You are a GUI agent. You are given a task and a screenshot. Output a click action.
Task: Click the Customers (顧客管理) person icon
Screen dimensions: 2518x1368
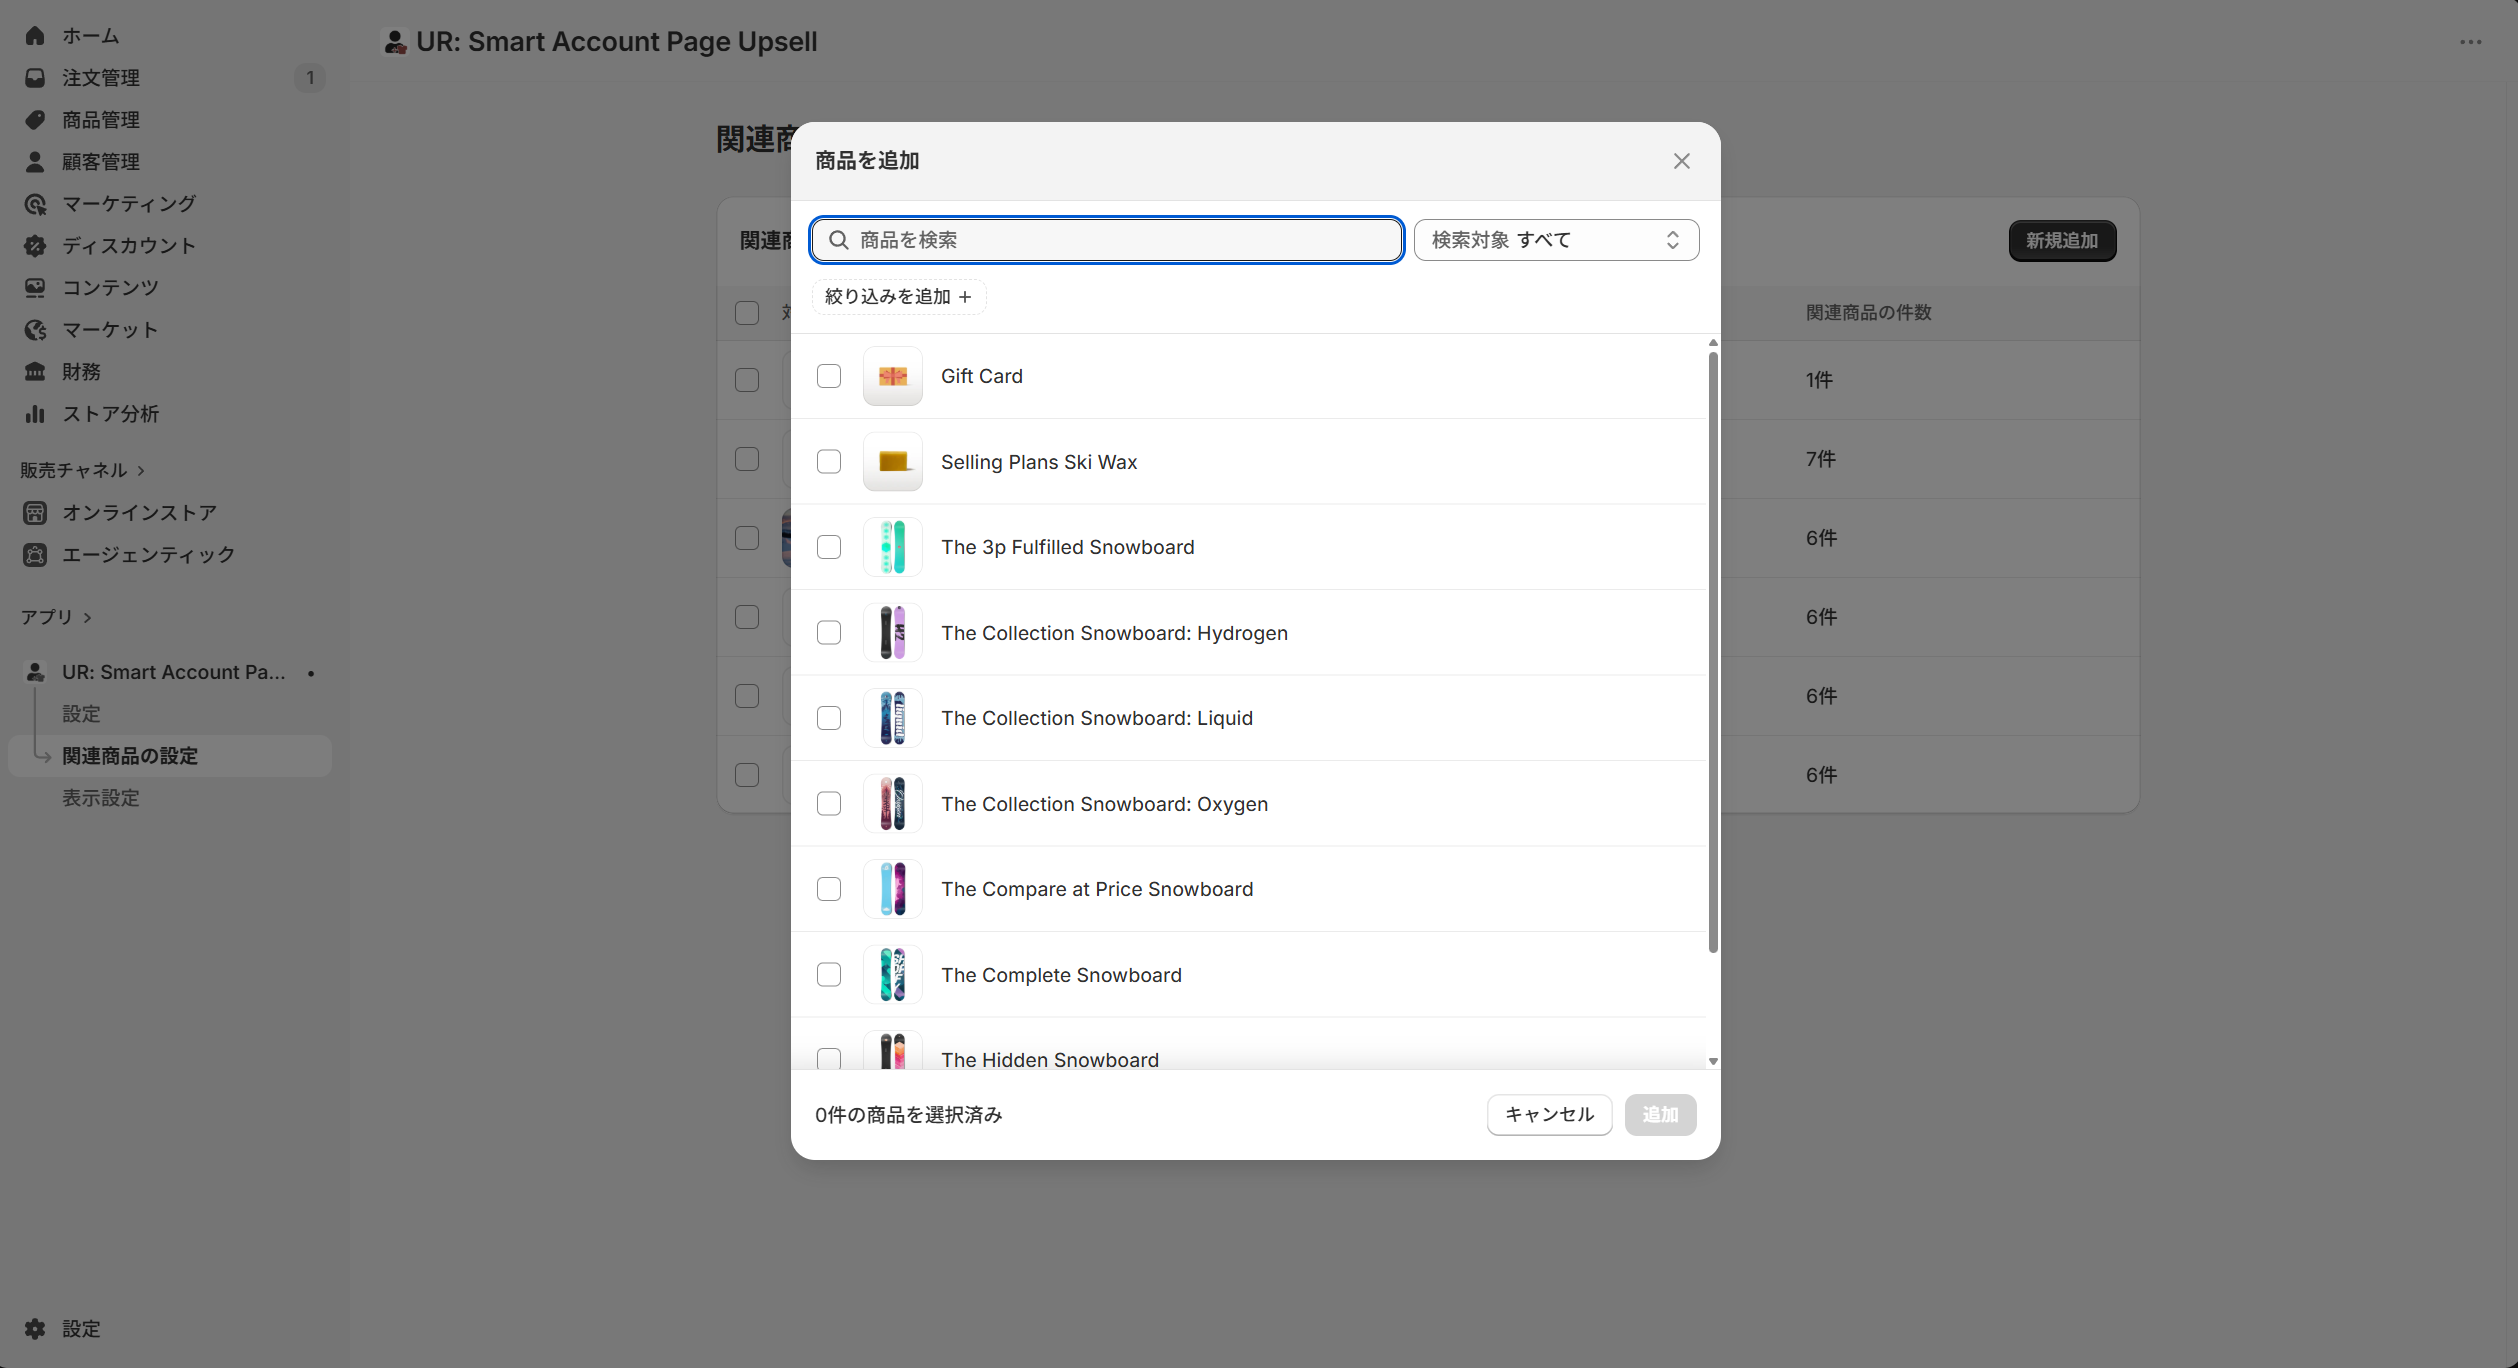point(35,162)
